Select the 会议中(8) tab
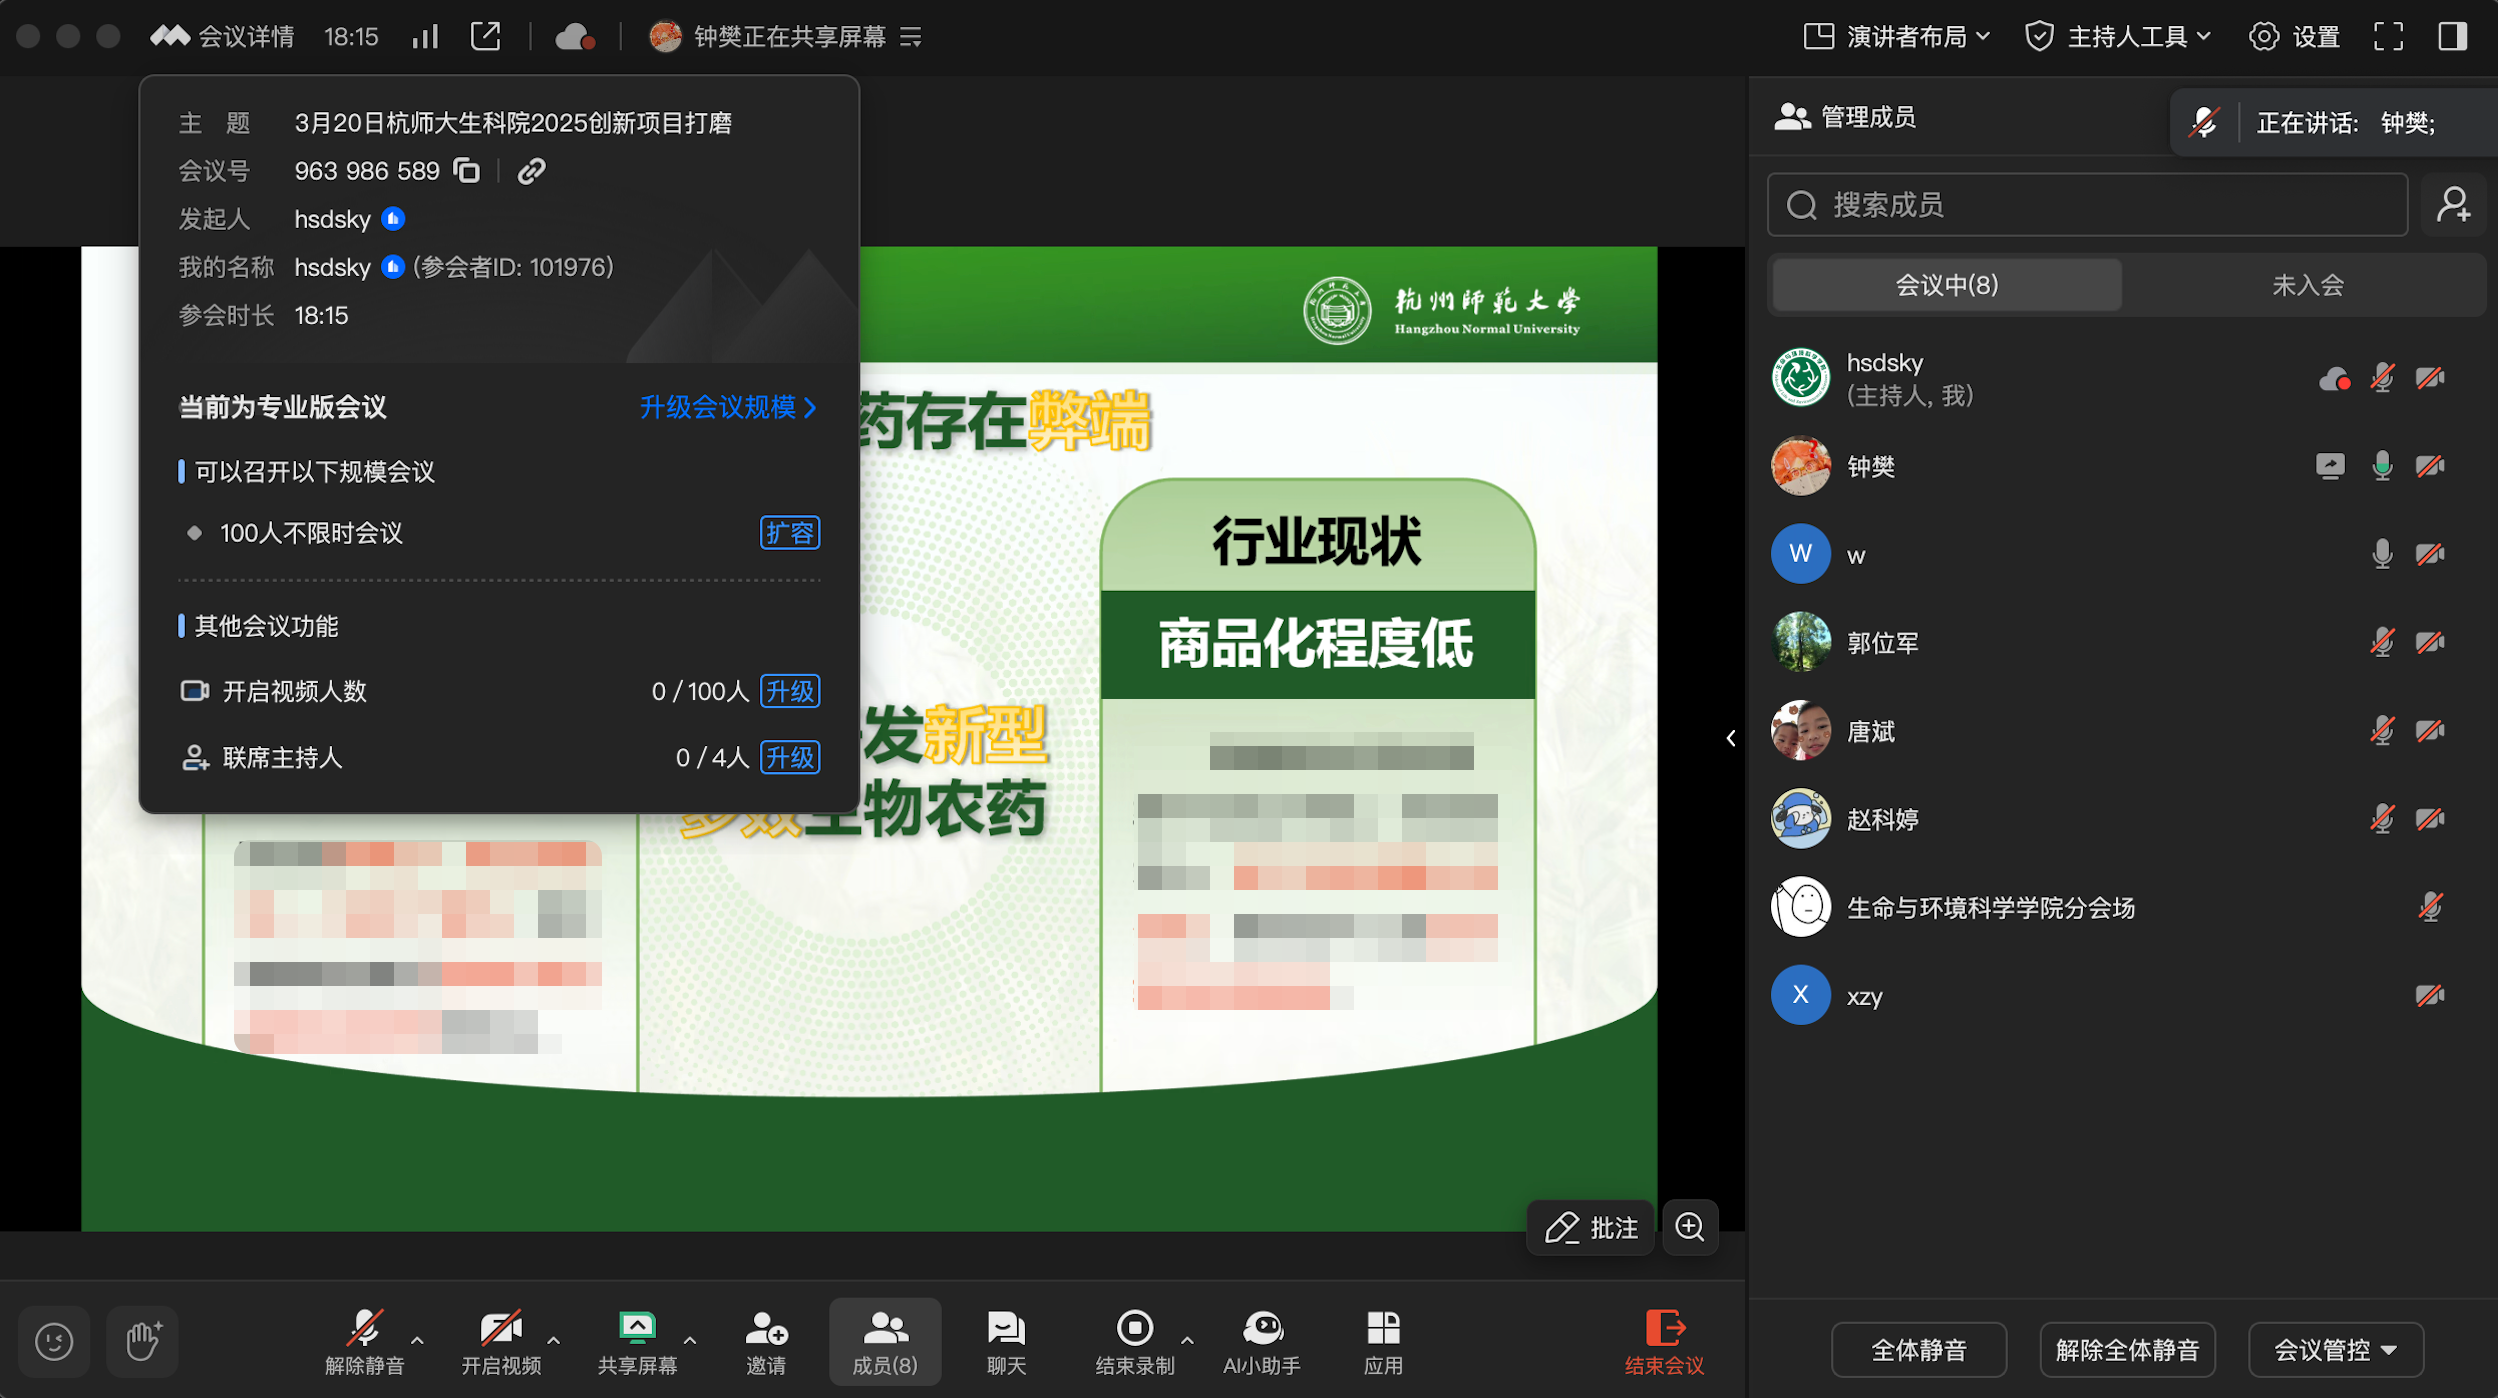 click(x=1946, y=285)
